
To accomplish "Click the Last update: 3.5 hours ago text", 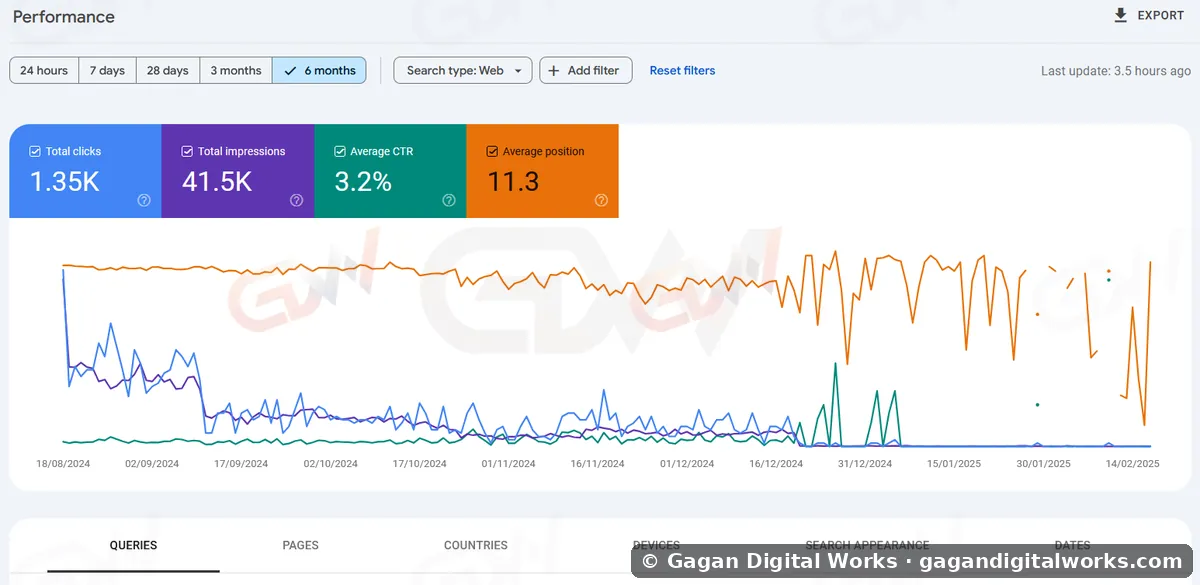I will point(1116,71).
